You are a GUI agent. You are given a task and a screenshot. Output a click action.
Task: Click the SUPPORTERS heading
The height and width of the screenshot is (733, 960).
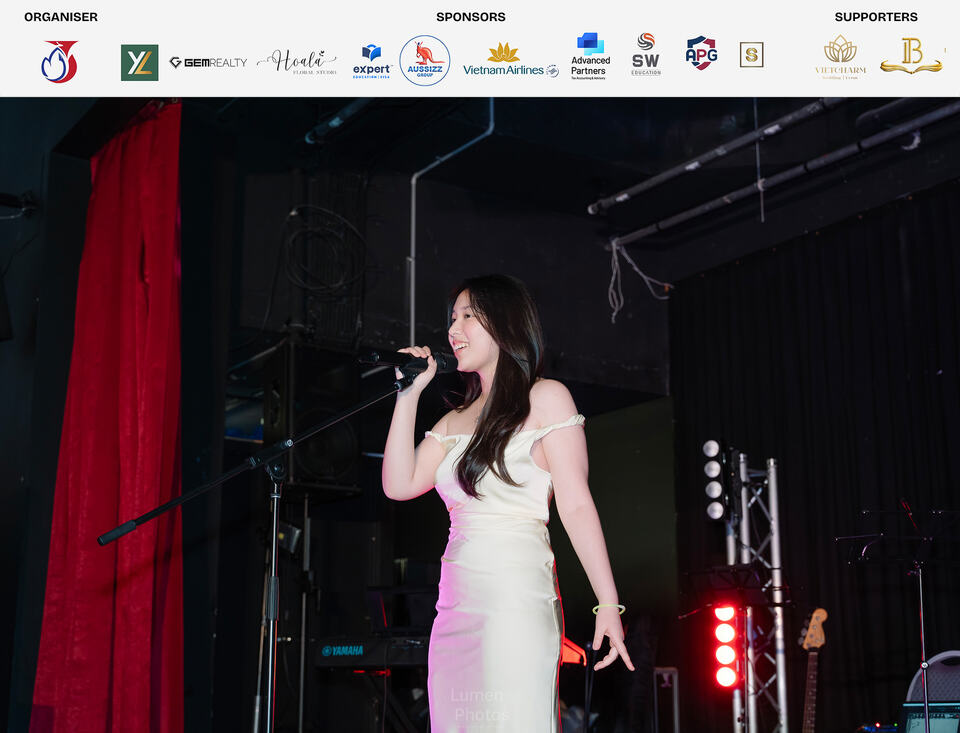point(876,17)
